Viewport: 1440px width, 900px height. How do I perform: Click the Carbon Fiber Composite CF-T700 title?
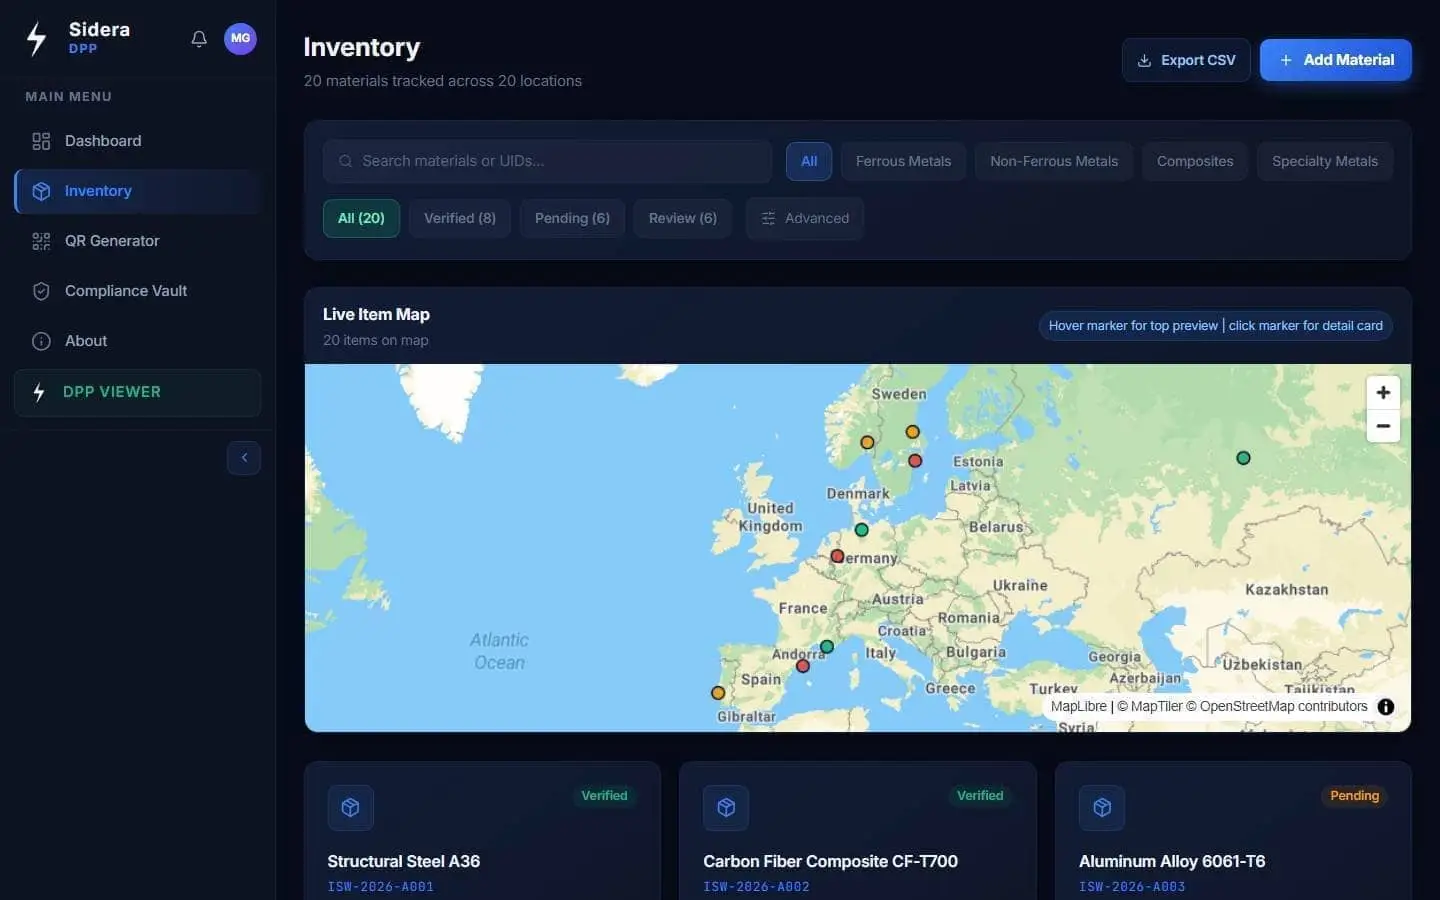pyautogui.click(x=831, y=861)
